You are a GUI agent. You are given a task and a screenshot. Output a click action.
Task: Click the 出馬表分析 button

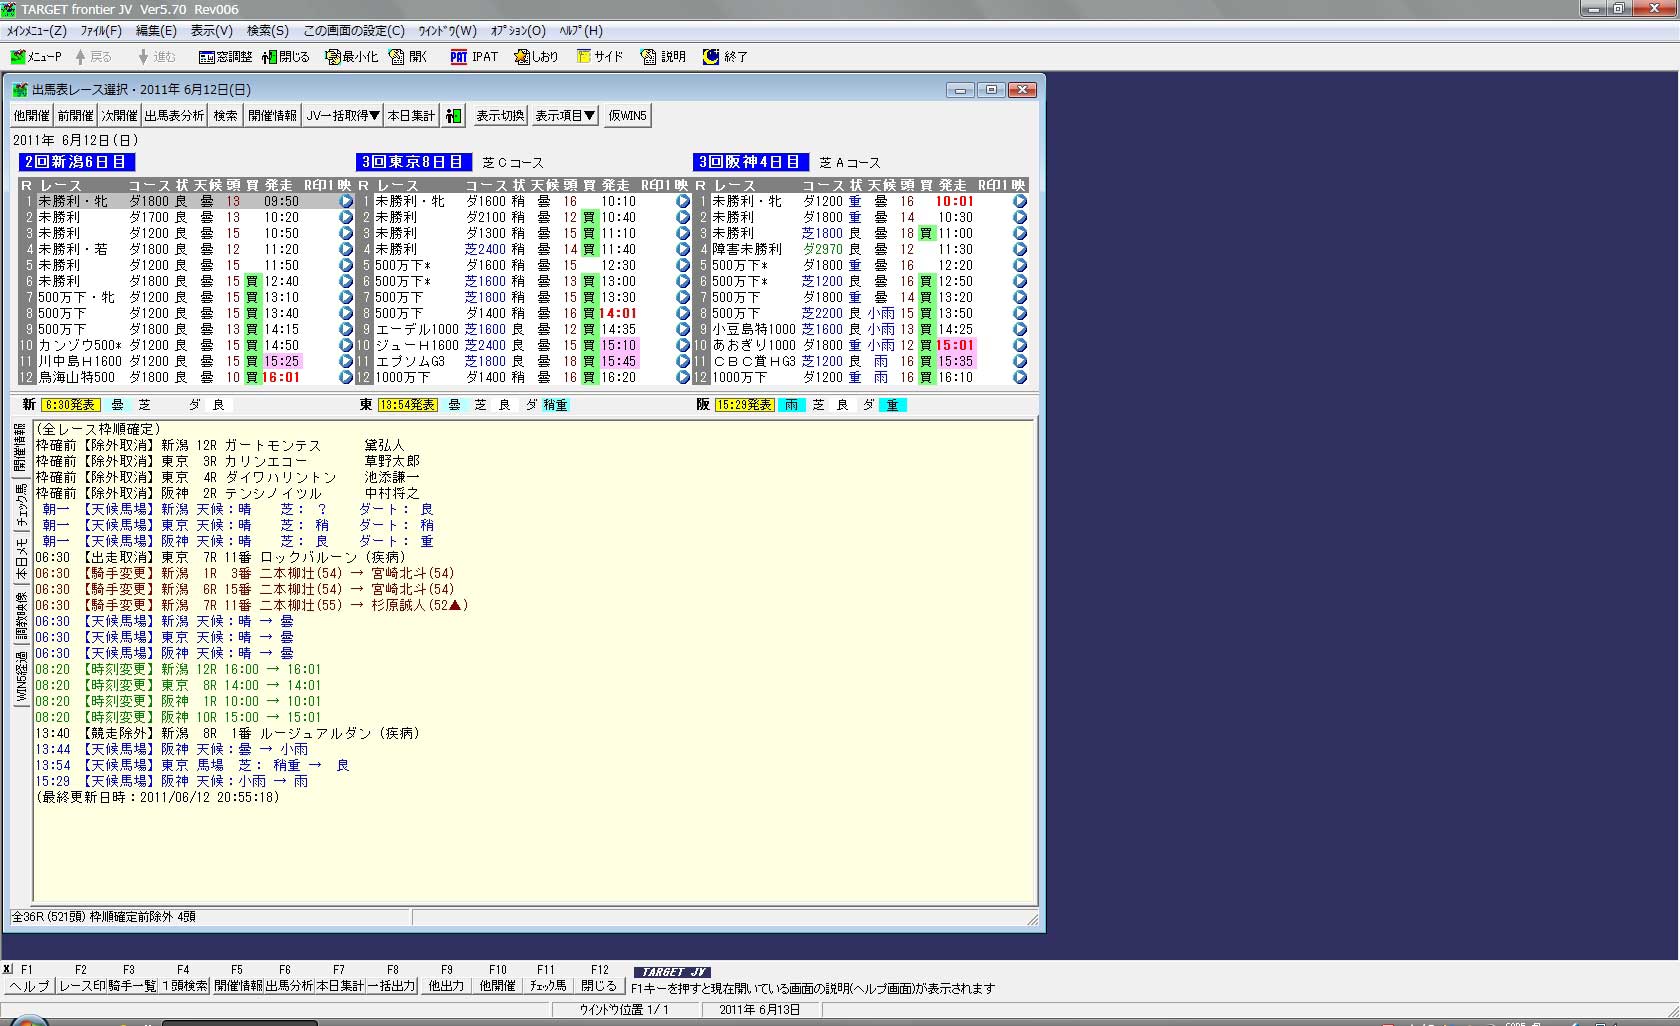[174, 116]
